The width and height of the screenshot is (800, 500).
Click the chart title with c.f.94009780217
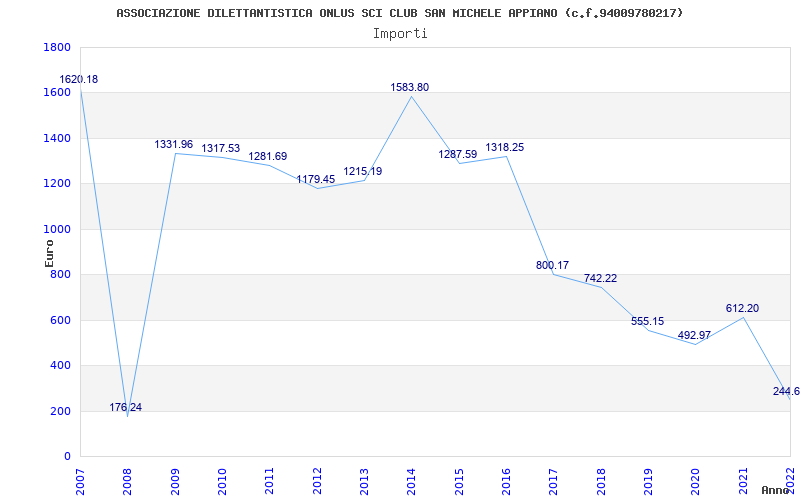pyautogui.click(x=399, y=13)
